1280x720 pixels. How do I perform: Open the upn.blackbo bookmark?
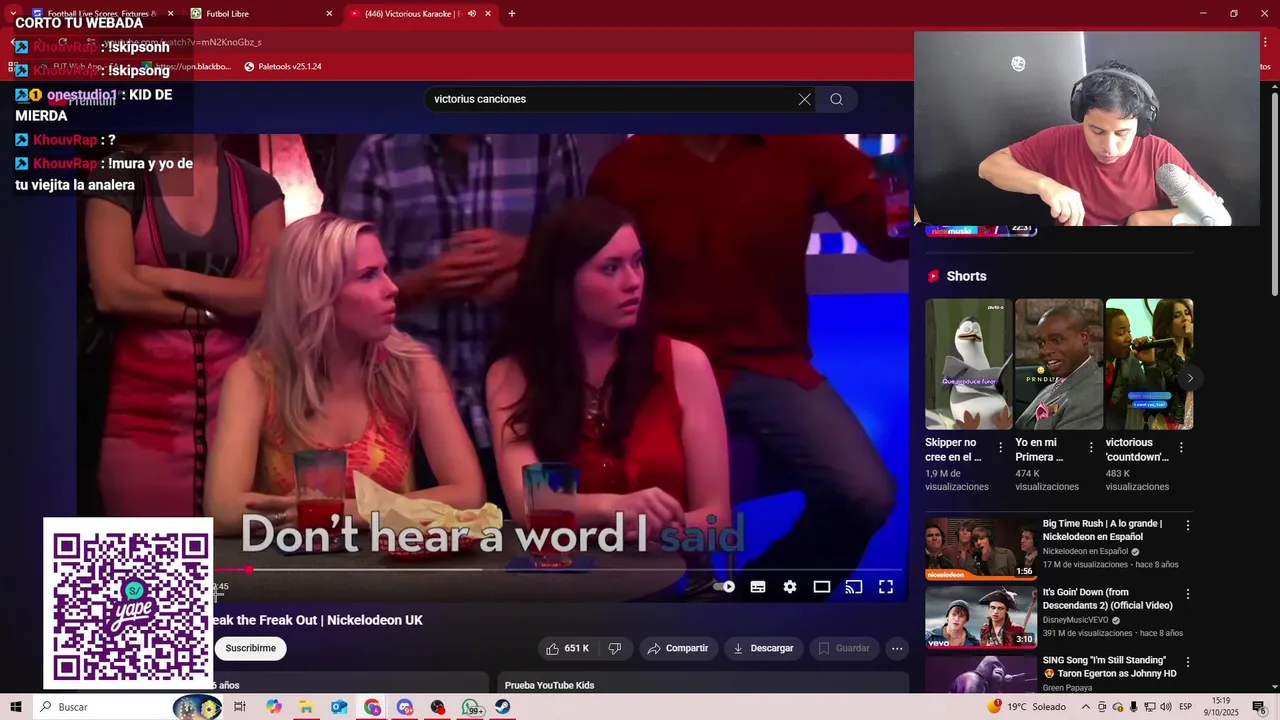click(x=187, y=67)
